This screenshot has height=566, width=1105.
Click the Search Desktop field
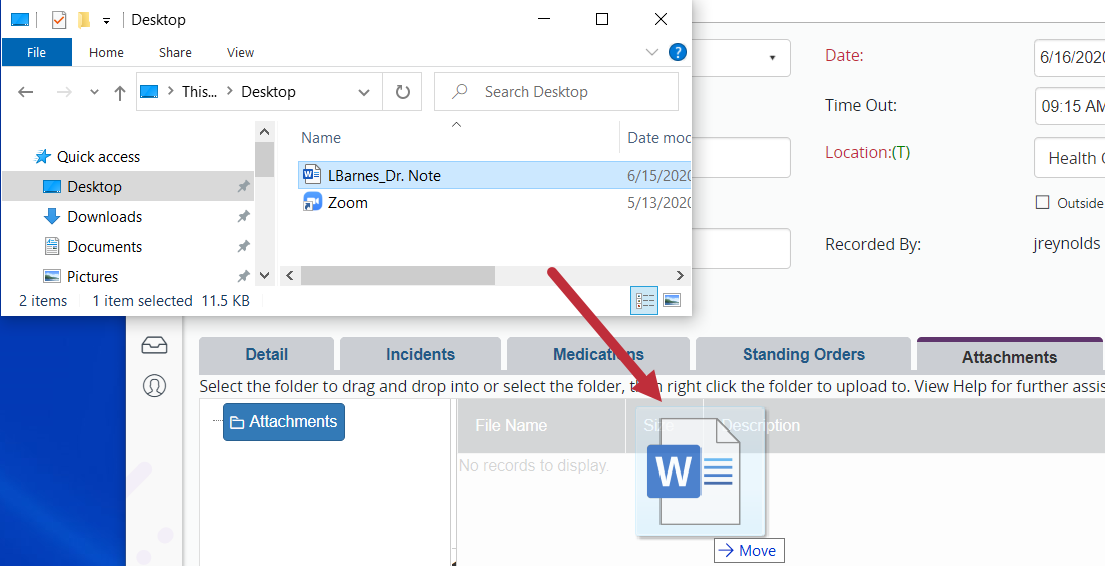click(x=557, y=92)
